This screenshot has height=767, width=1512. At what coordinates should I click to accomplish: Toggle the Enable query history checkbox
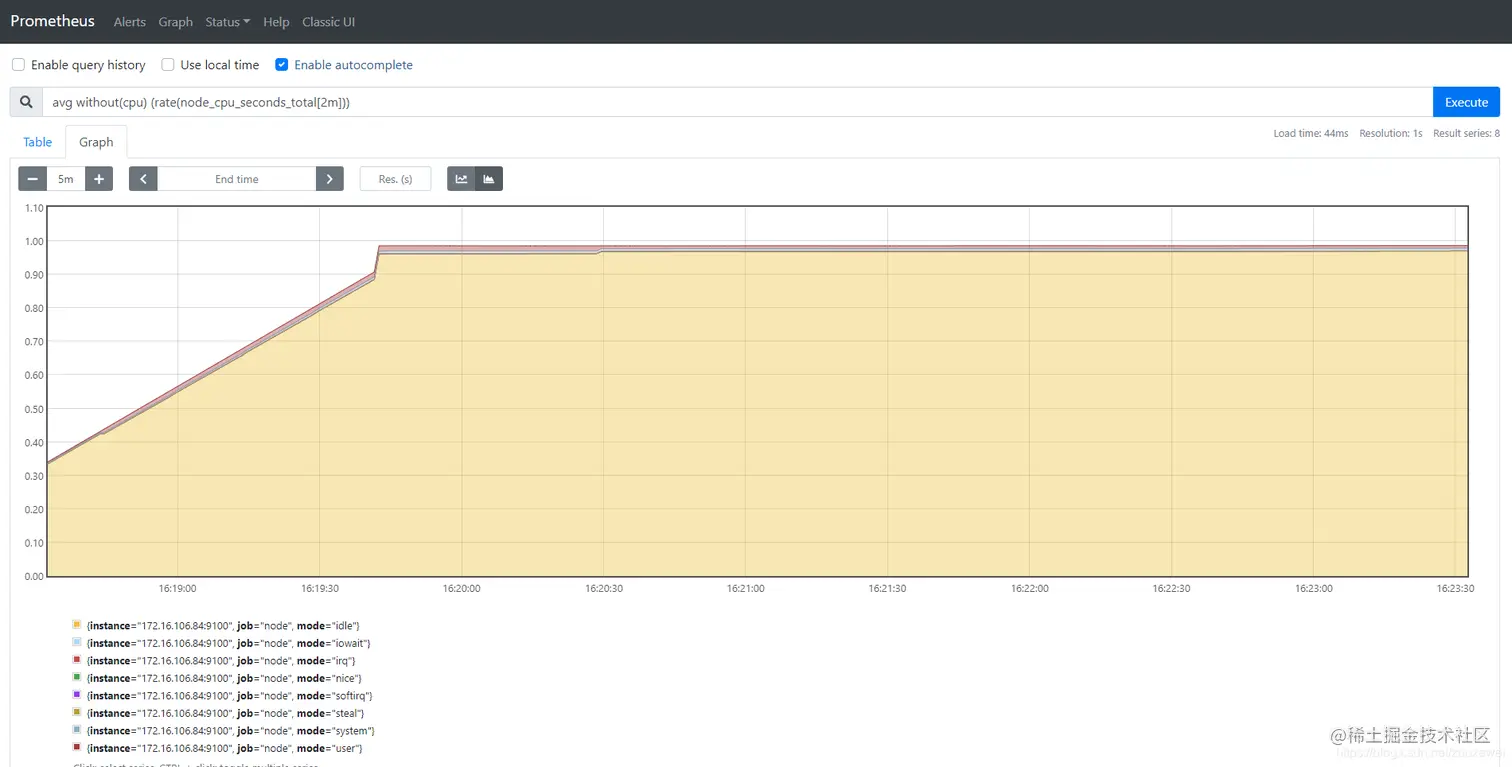click(x=18, y=65)
